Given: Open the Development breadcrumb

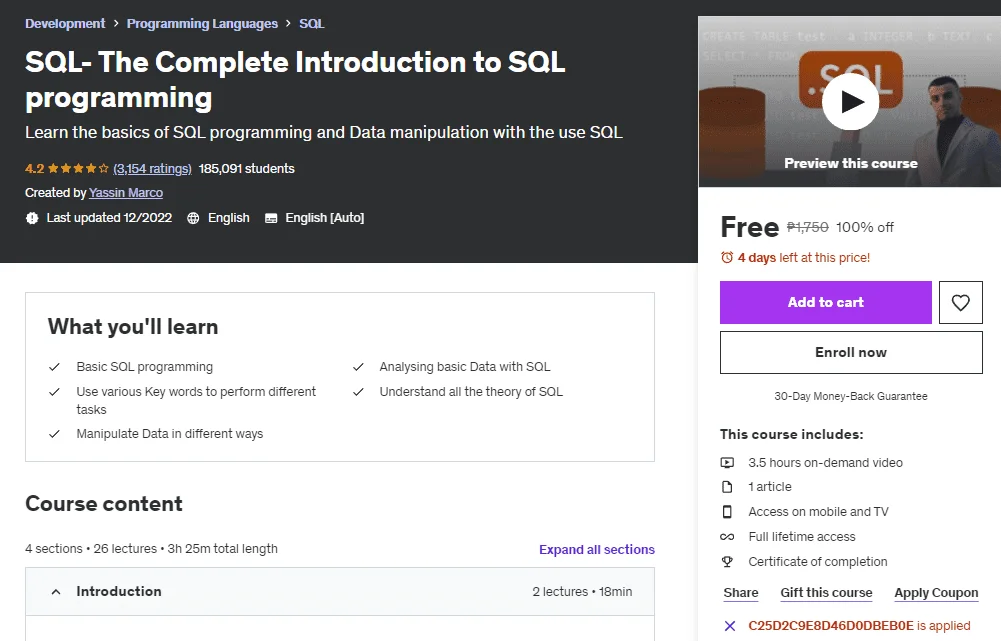Looking at the screenshot, I should pos(65,24).
